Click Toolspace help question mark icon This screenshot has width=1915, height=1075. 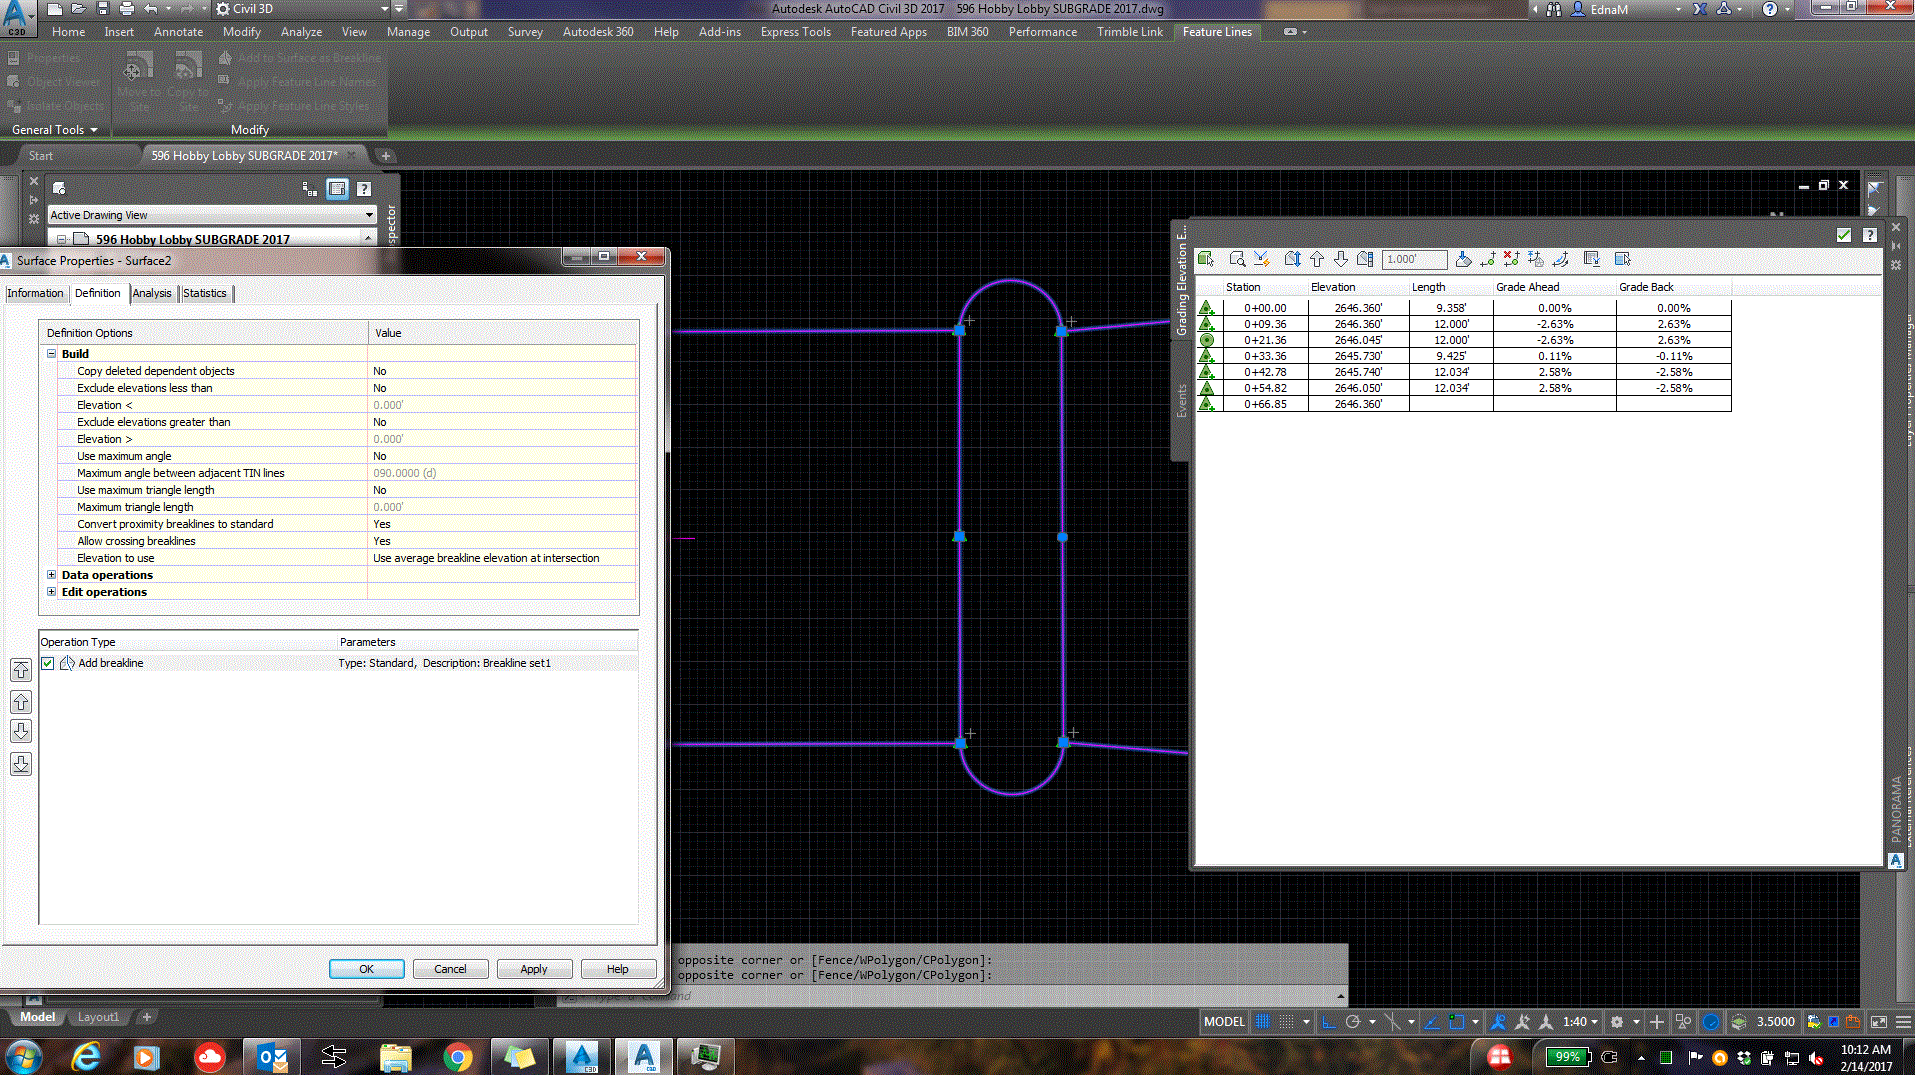tap(364, 188)
